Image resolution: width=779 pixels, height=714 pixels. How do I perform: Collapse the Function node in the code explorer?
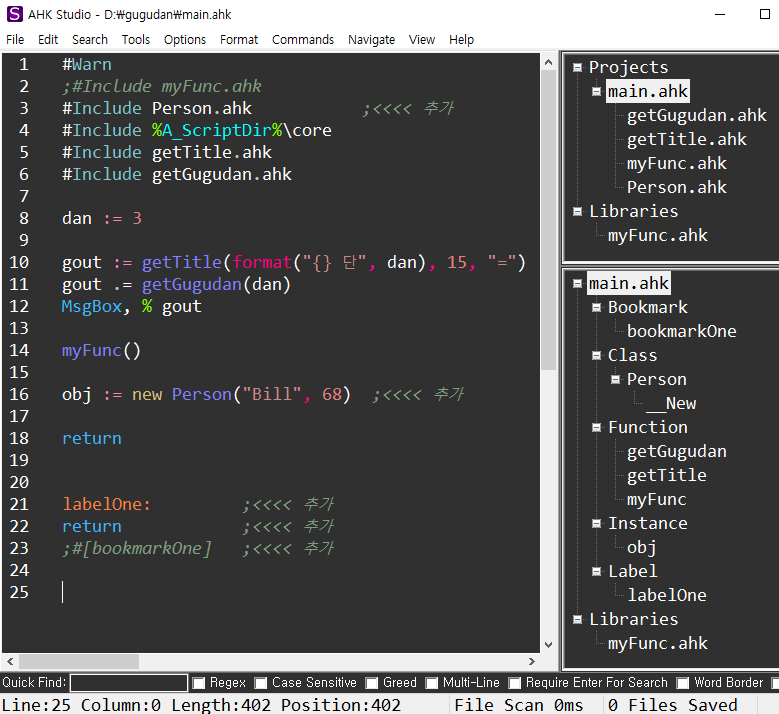coord(597,427)
